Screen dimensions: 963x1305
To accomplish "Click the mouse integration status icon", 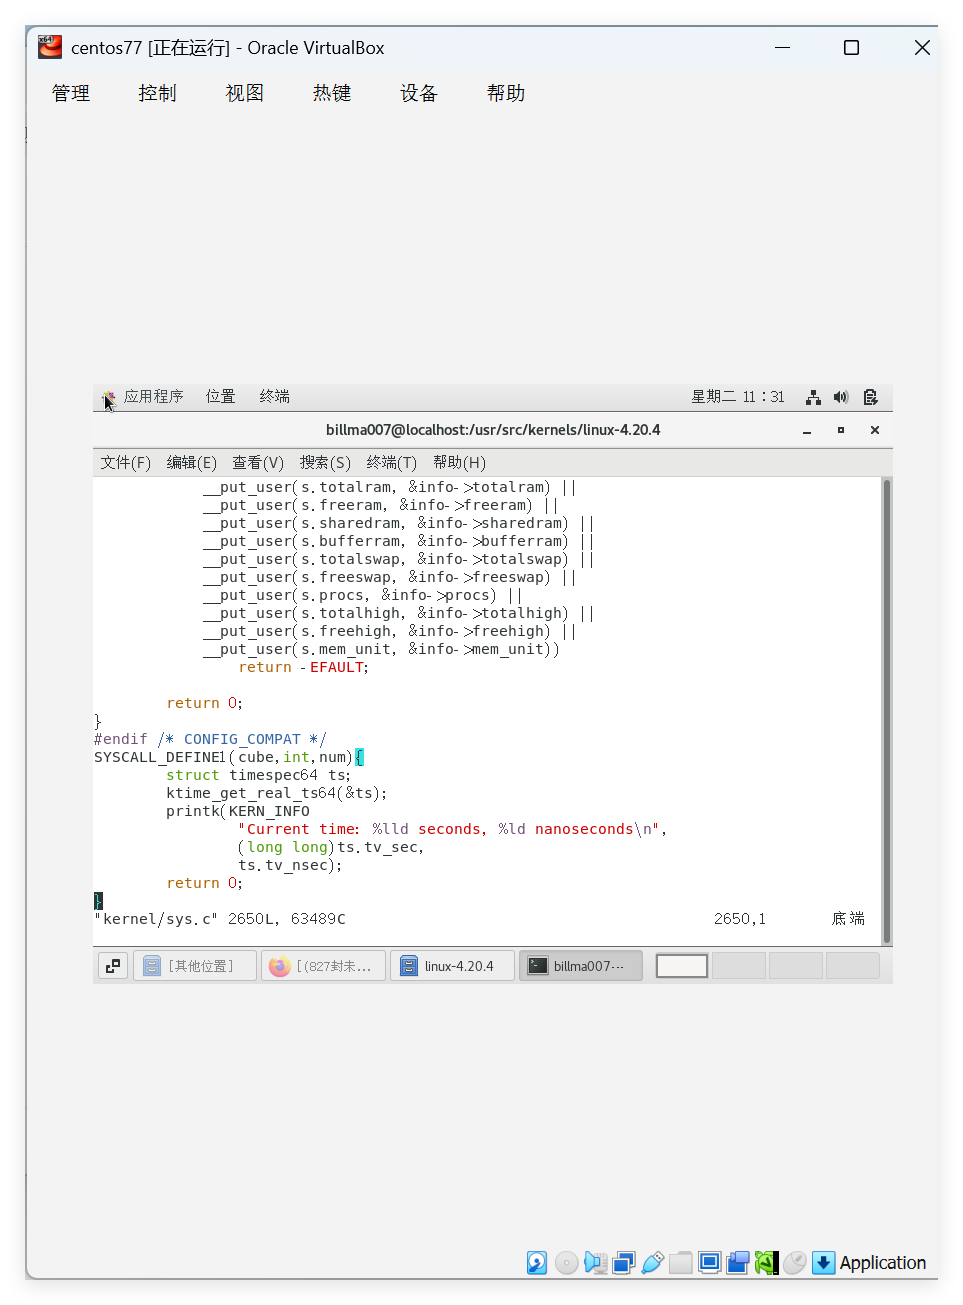I will point(795,1262).
